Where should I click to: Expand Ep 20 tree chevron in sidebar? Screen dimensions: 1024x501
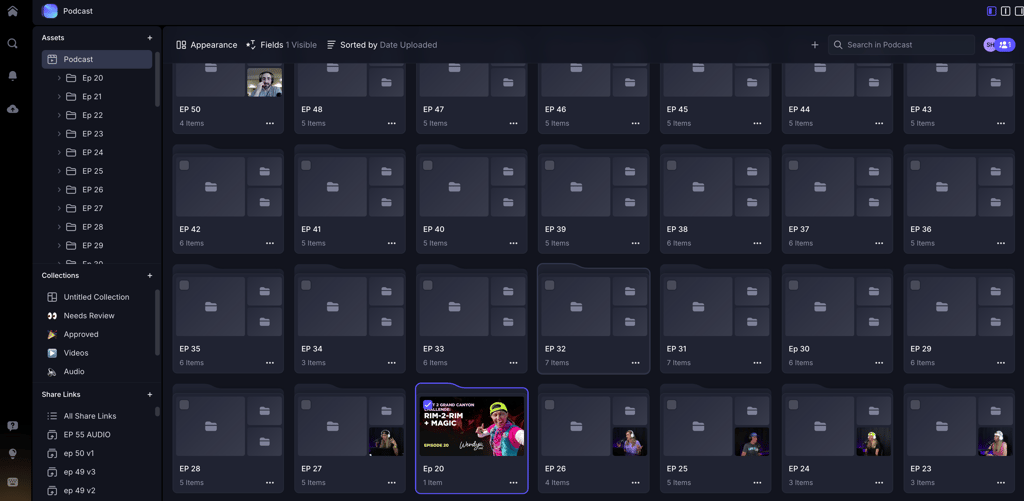coord(59,78)
